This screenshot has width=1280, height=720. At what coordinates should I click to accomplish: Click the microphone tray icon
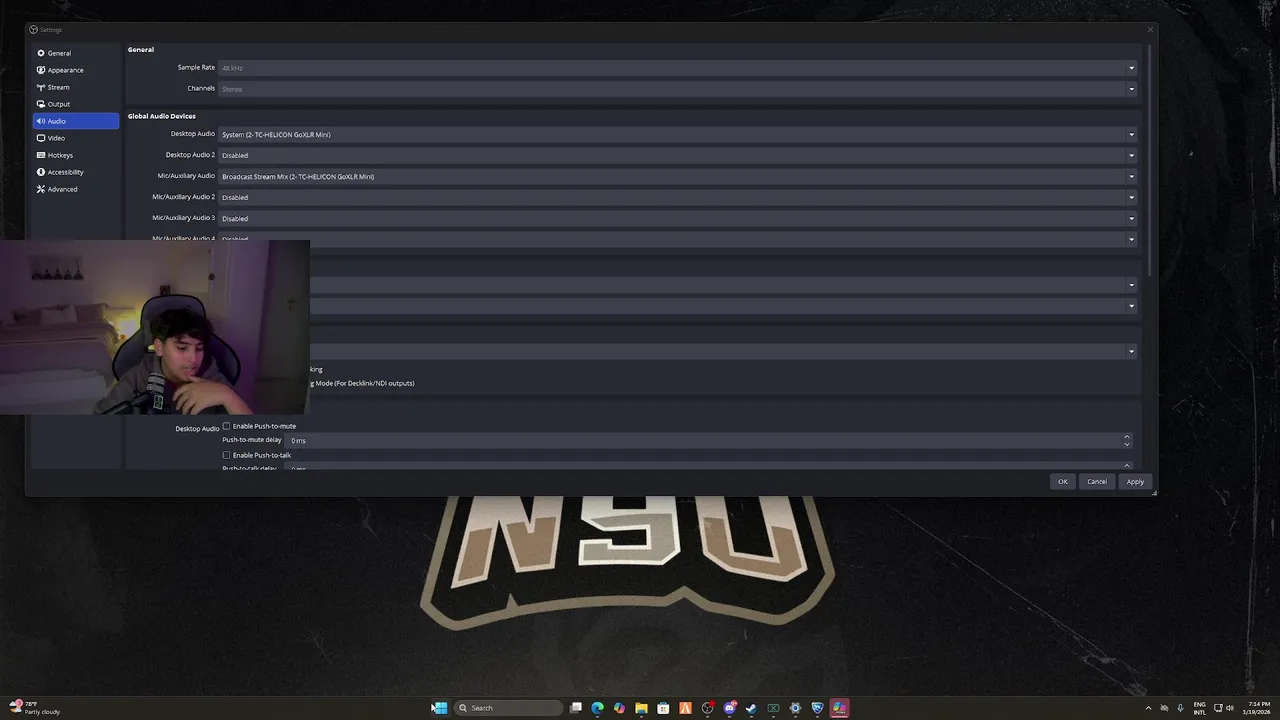click(x=1180, y=708)
